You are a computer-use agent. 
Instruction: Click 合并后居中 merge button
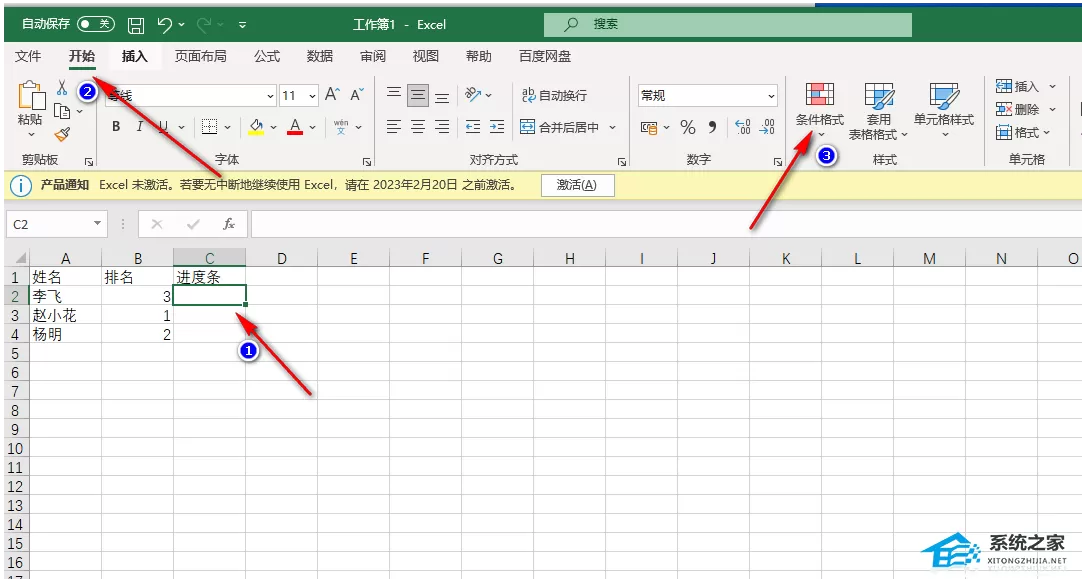560,127
